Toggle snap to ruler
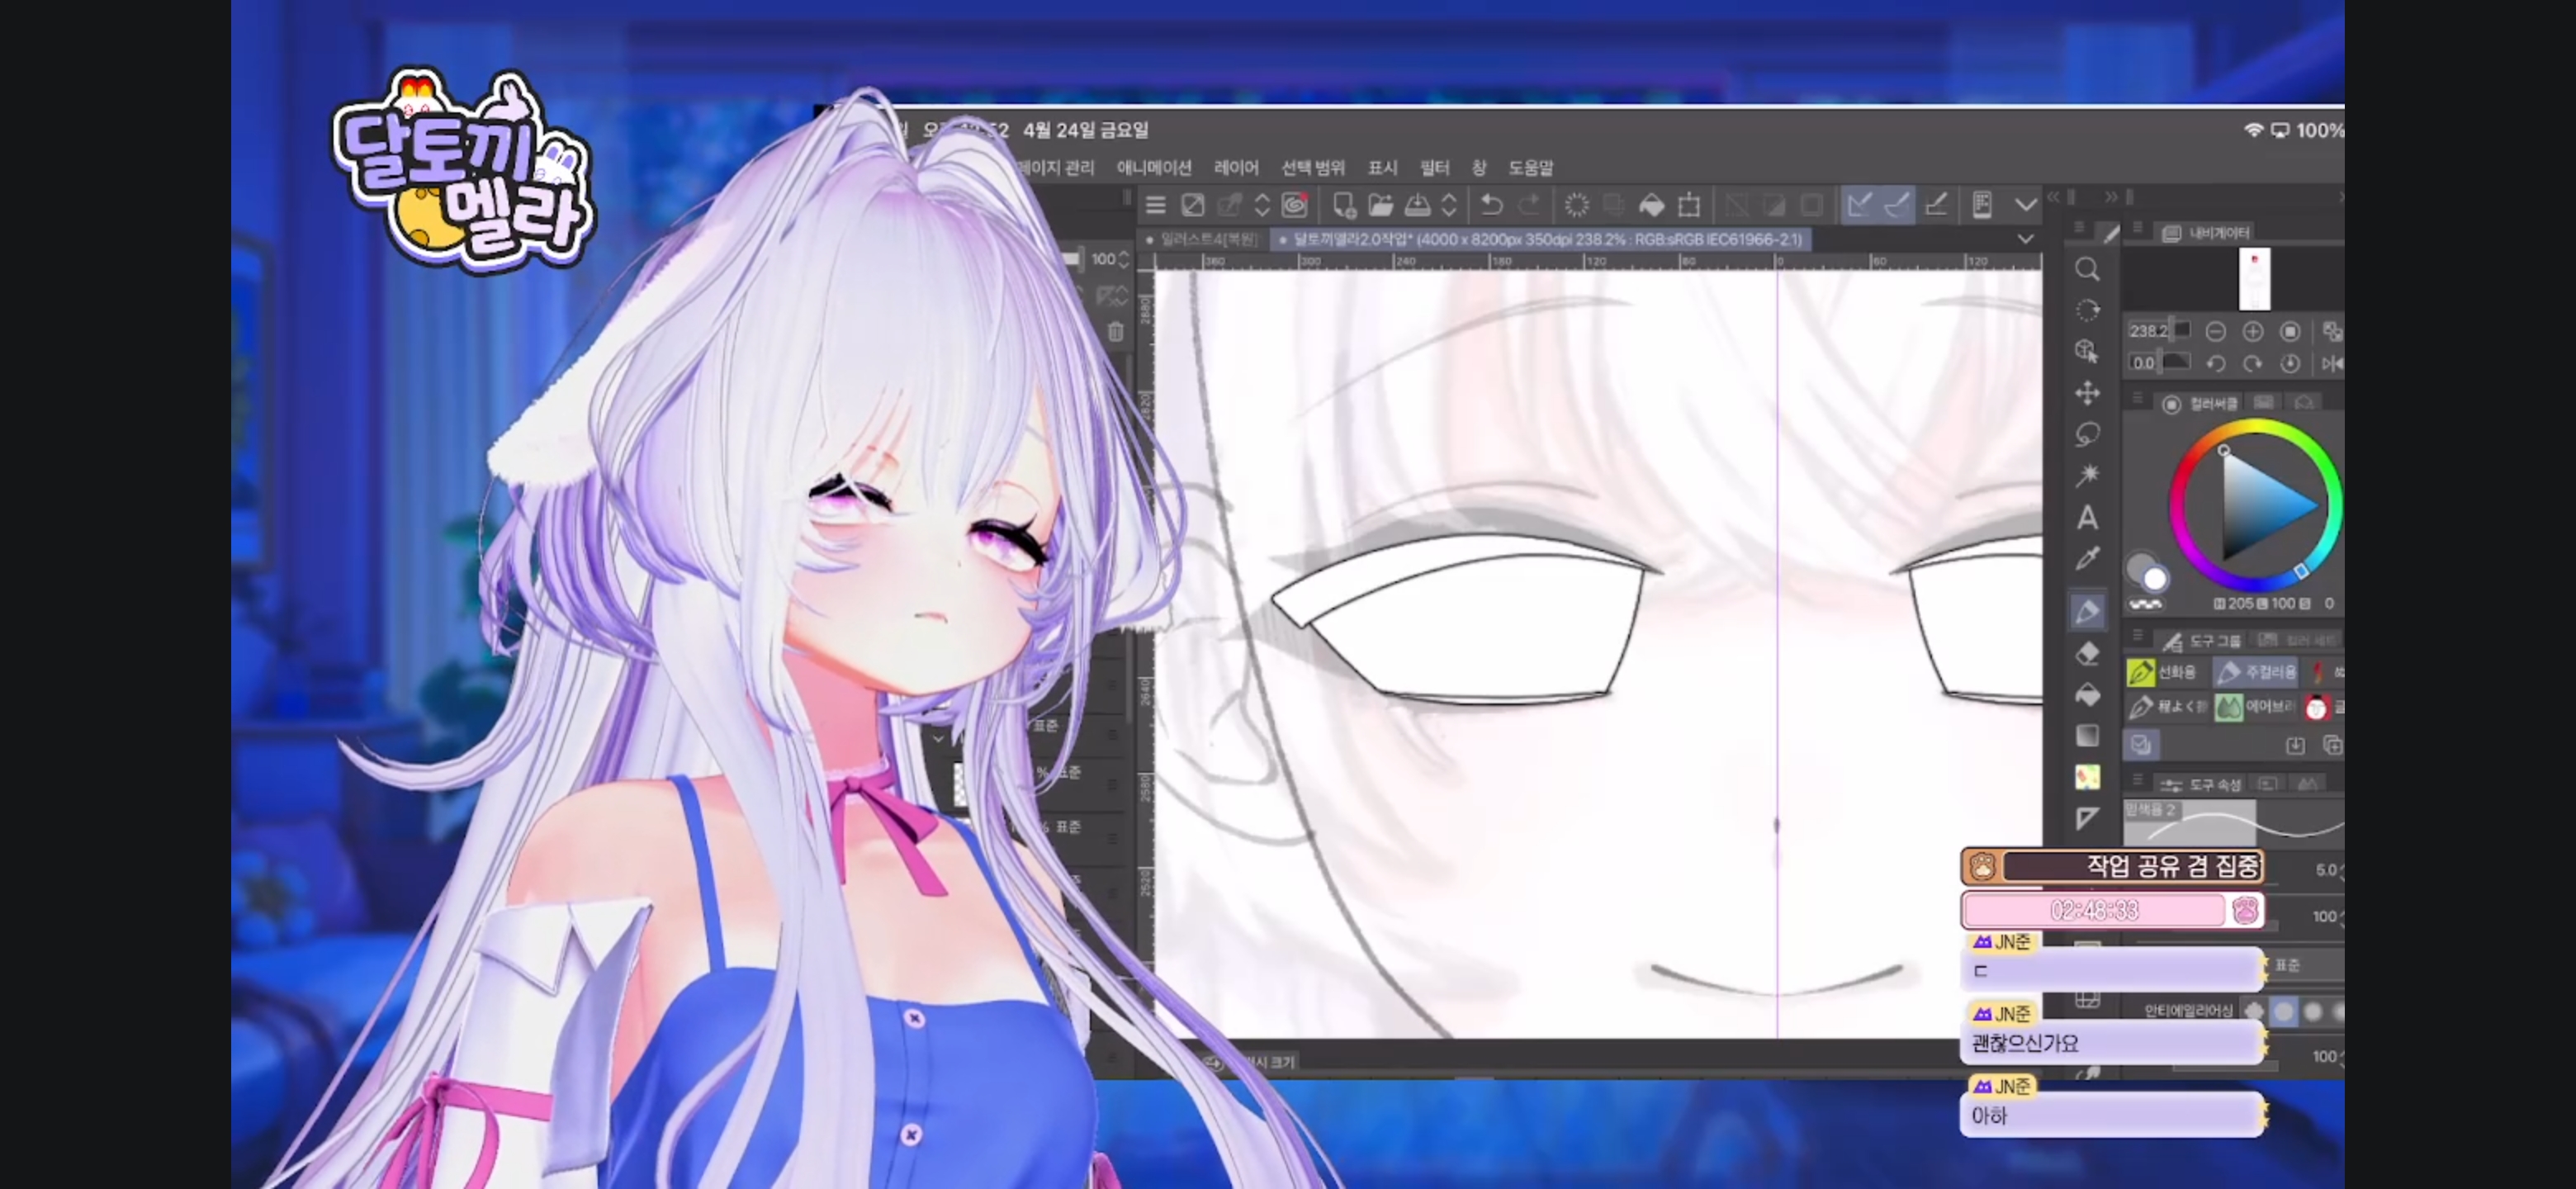This screenshot has width=2576, height=1189. [1860, 205]
